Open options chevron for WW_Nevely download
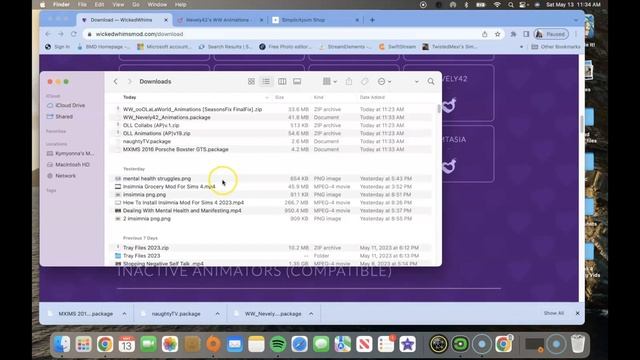The width and height of the screenshot is (640, 360). point(311,313)
